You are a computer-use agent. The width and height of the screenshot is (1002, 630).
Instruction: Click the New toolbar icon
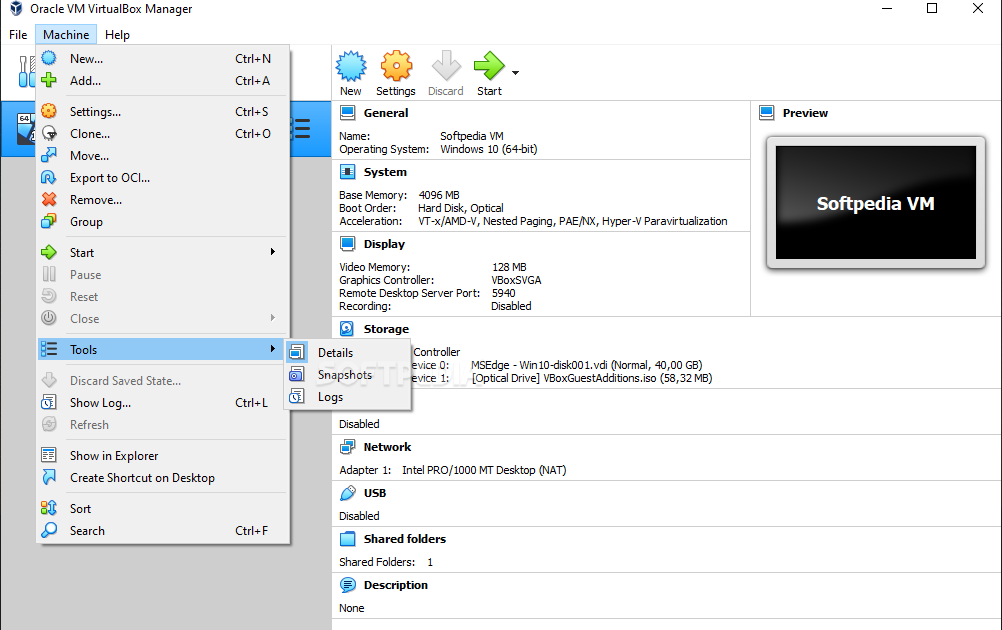pyautogui.click(x=351, y=66)
